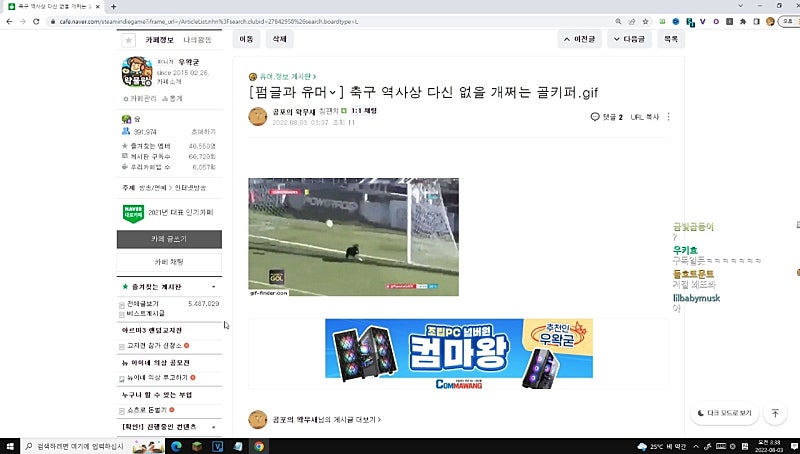Click the zoom magnifier icon in the address bar

point(618,21)
